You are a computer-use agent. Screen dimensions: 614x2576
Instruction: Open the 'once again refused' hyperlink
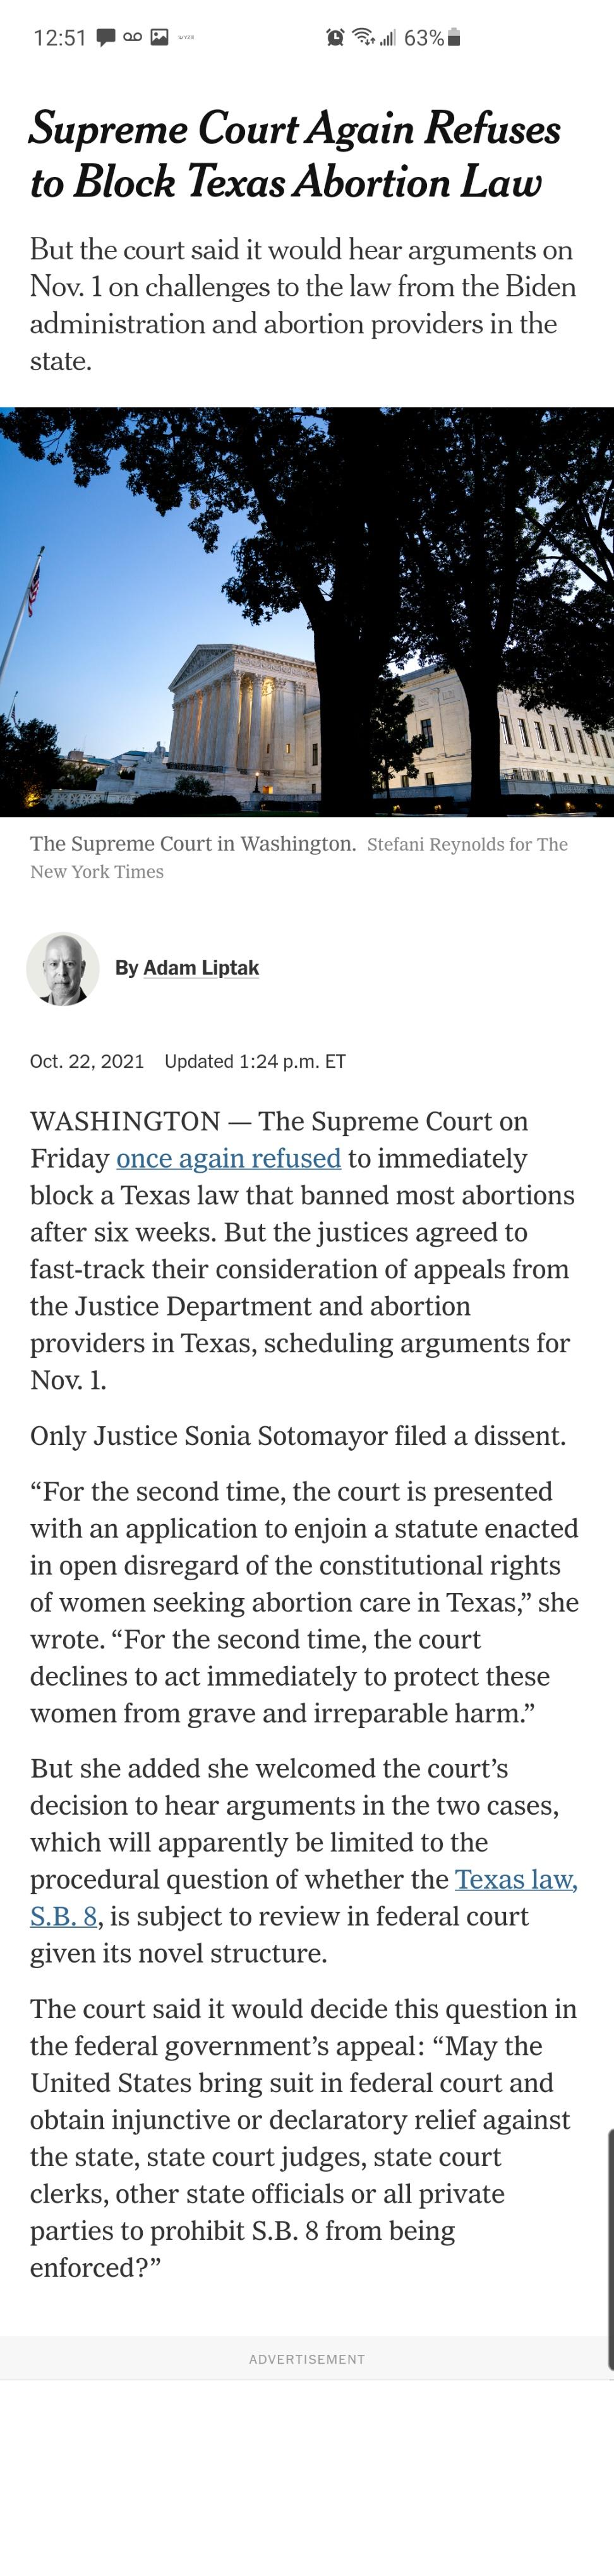pos(228,1158)
